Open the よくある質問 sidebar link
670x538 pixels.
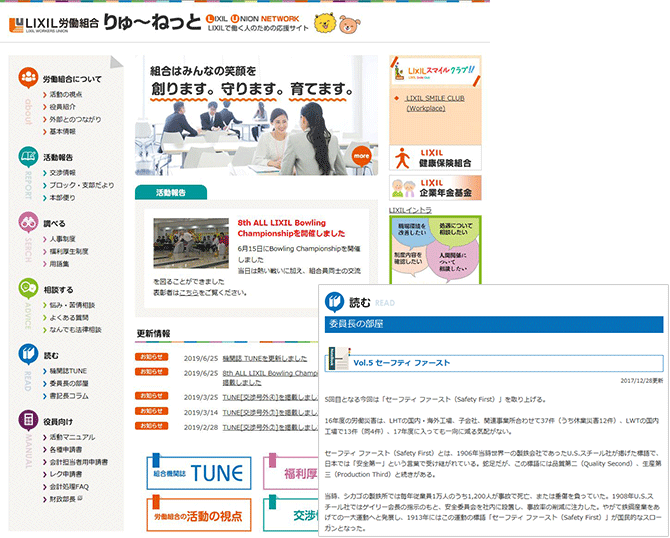69,318
